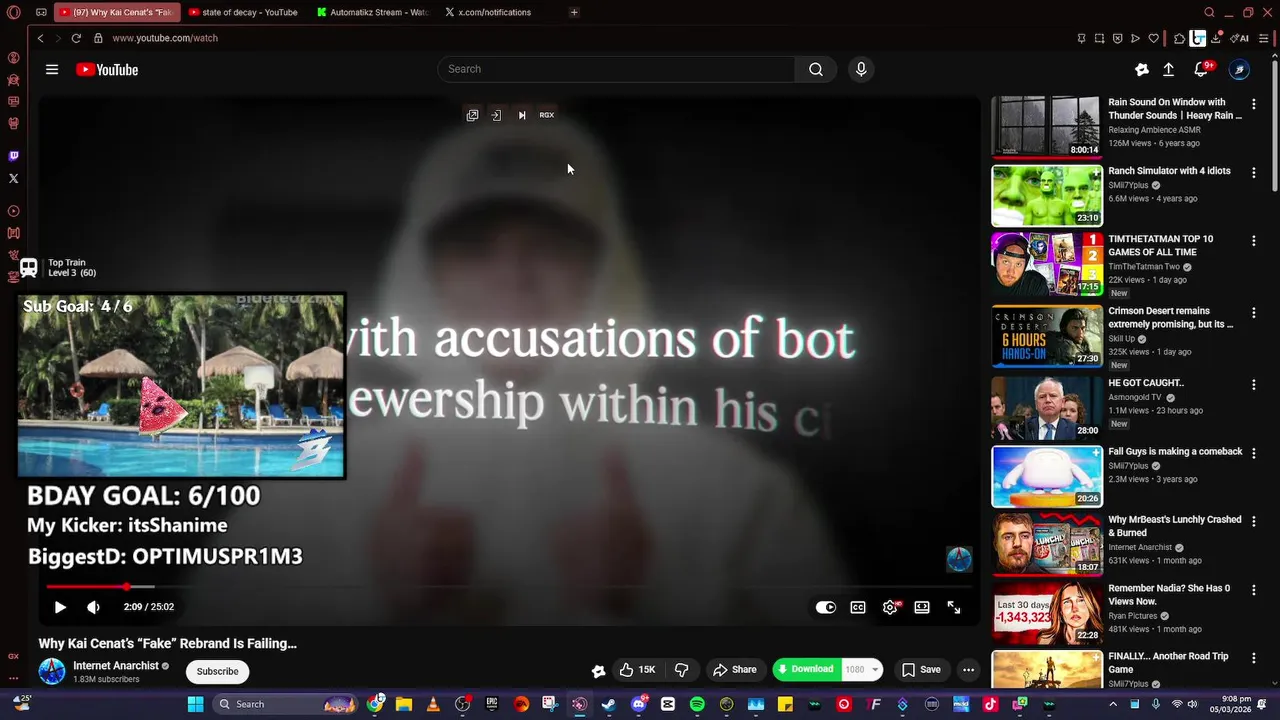Open Steam from the taskbar

608,704
